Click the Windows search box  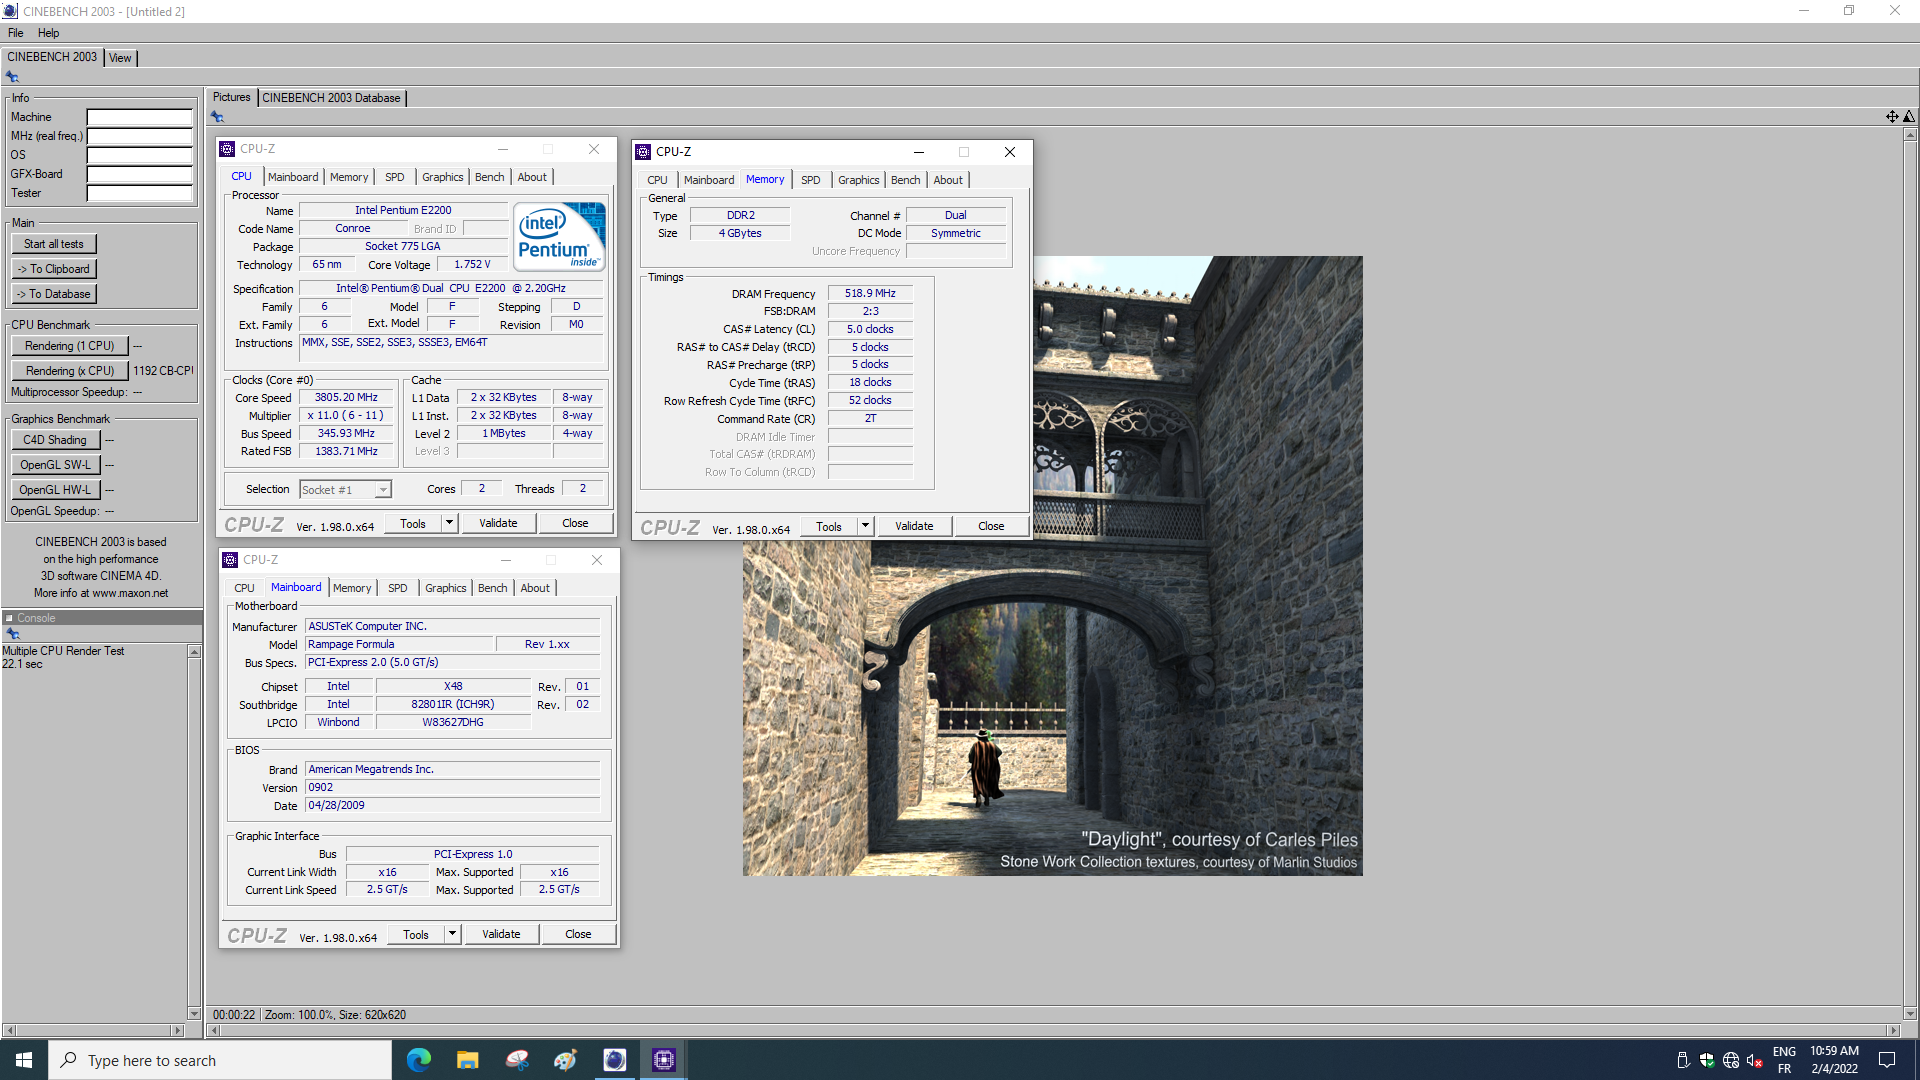point(220,1060)
